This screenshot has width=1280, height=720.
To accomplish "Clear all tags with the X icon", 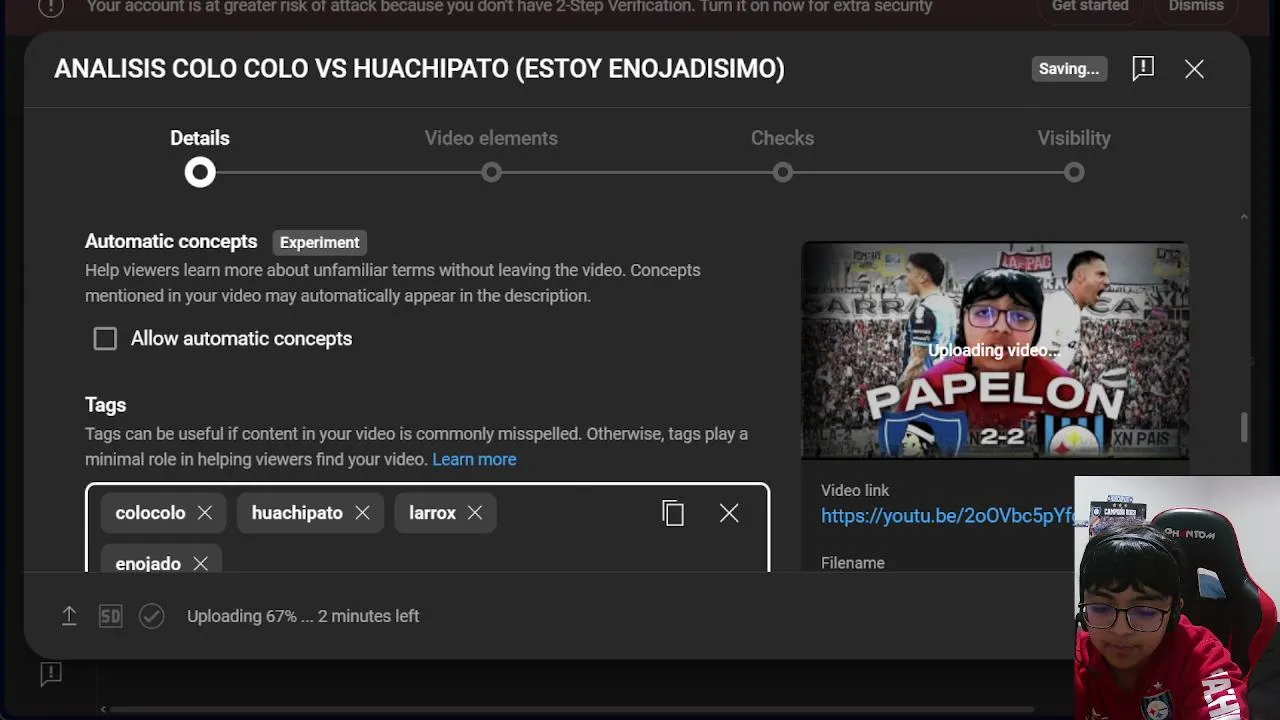I will point(729,513).
